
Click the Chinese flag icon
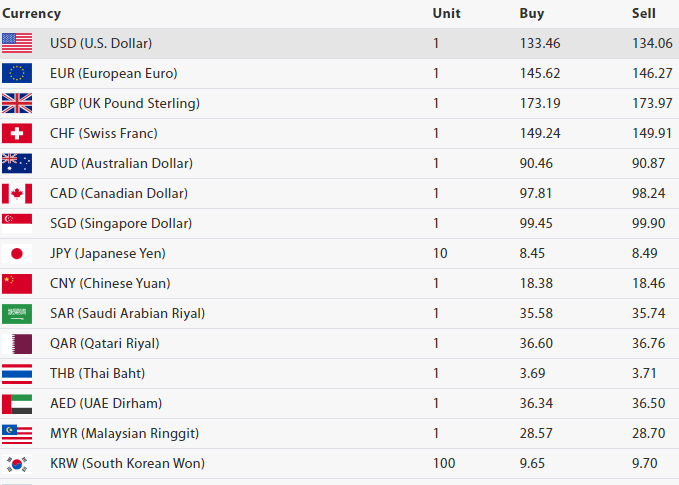point(17,283)
